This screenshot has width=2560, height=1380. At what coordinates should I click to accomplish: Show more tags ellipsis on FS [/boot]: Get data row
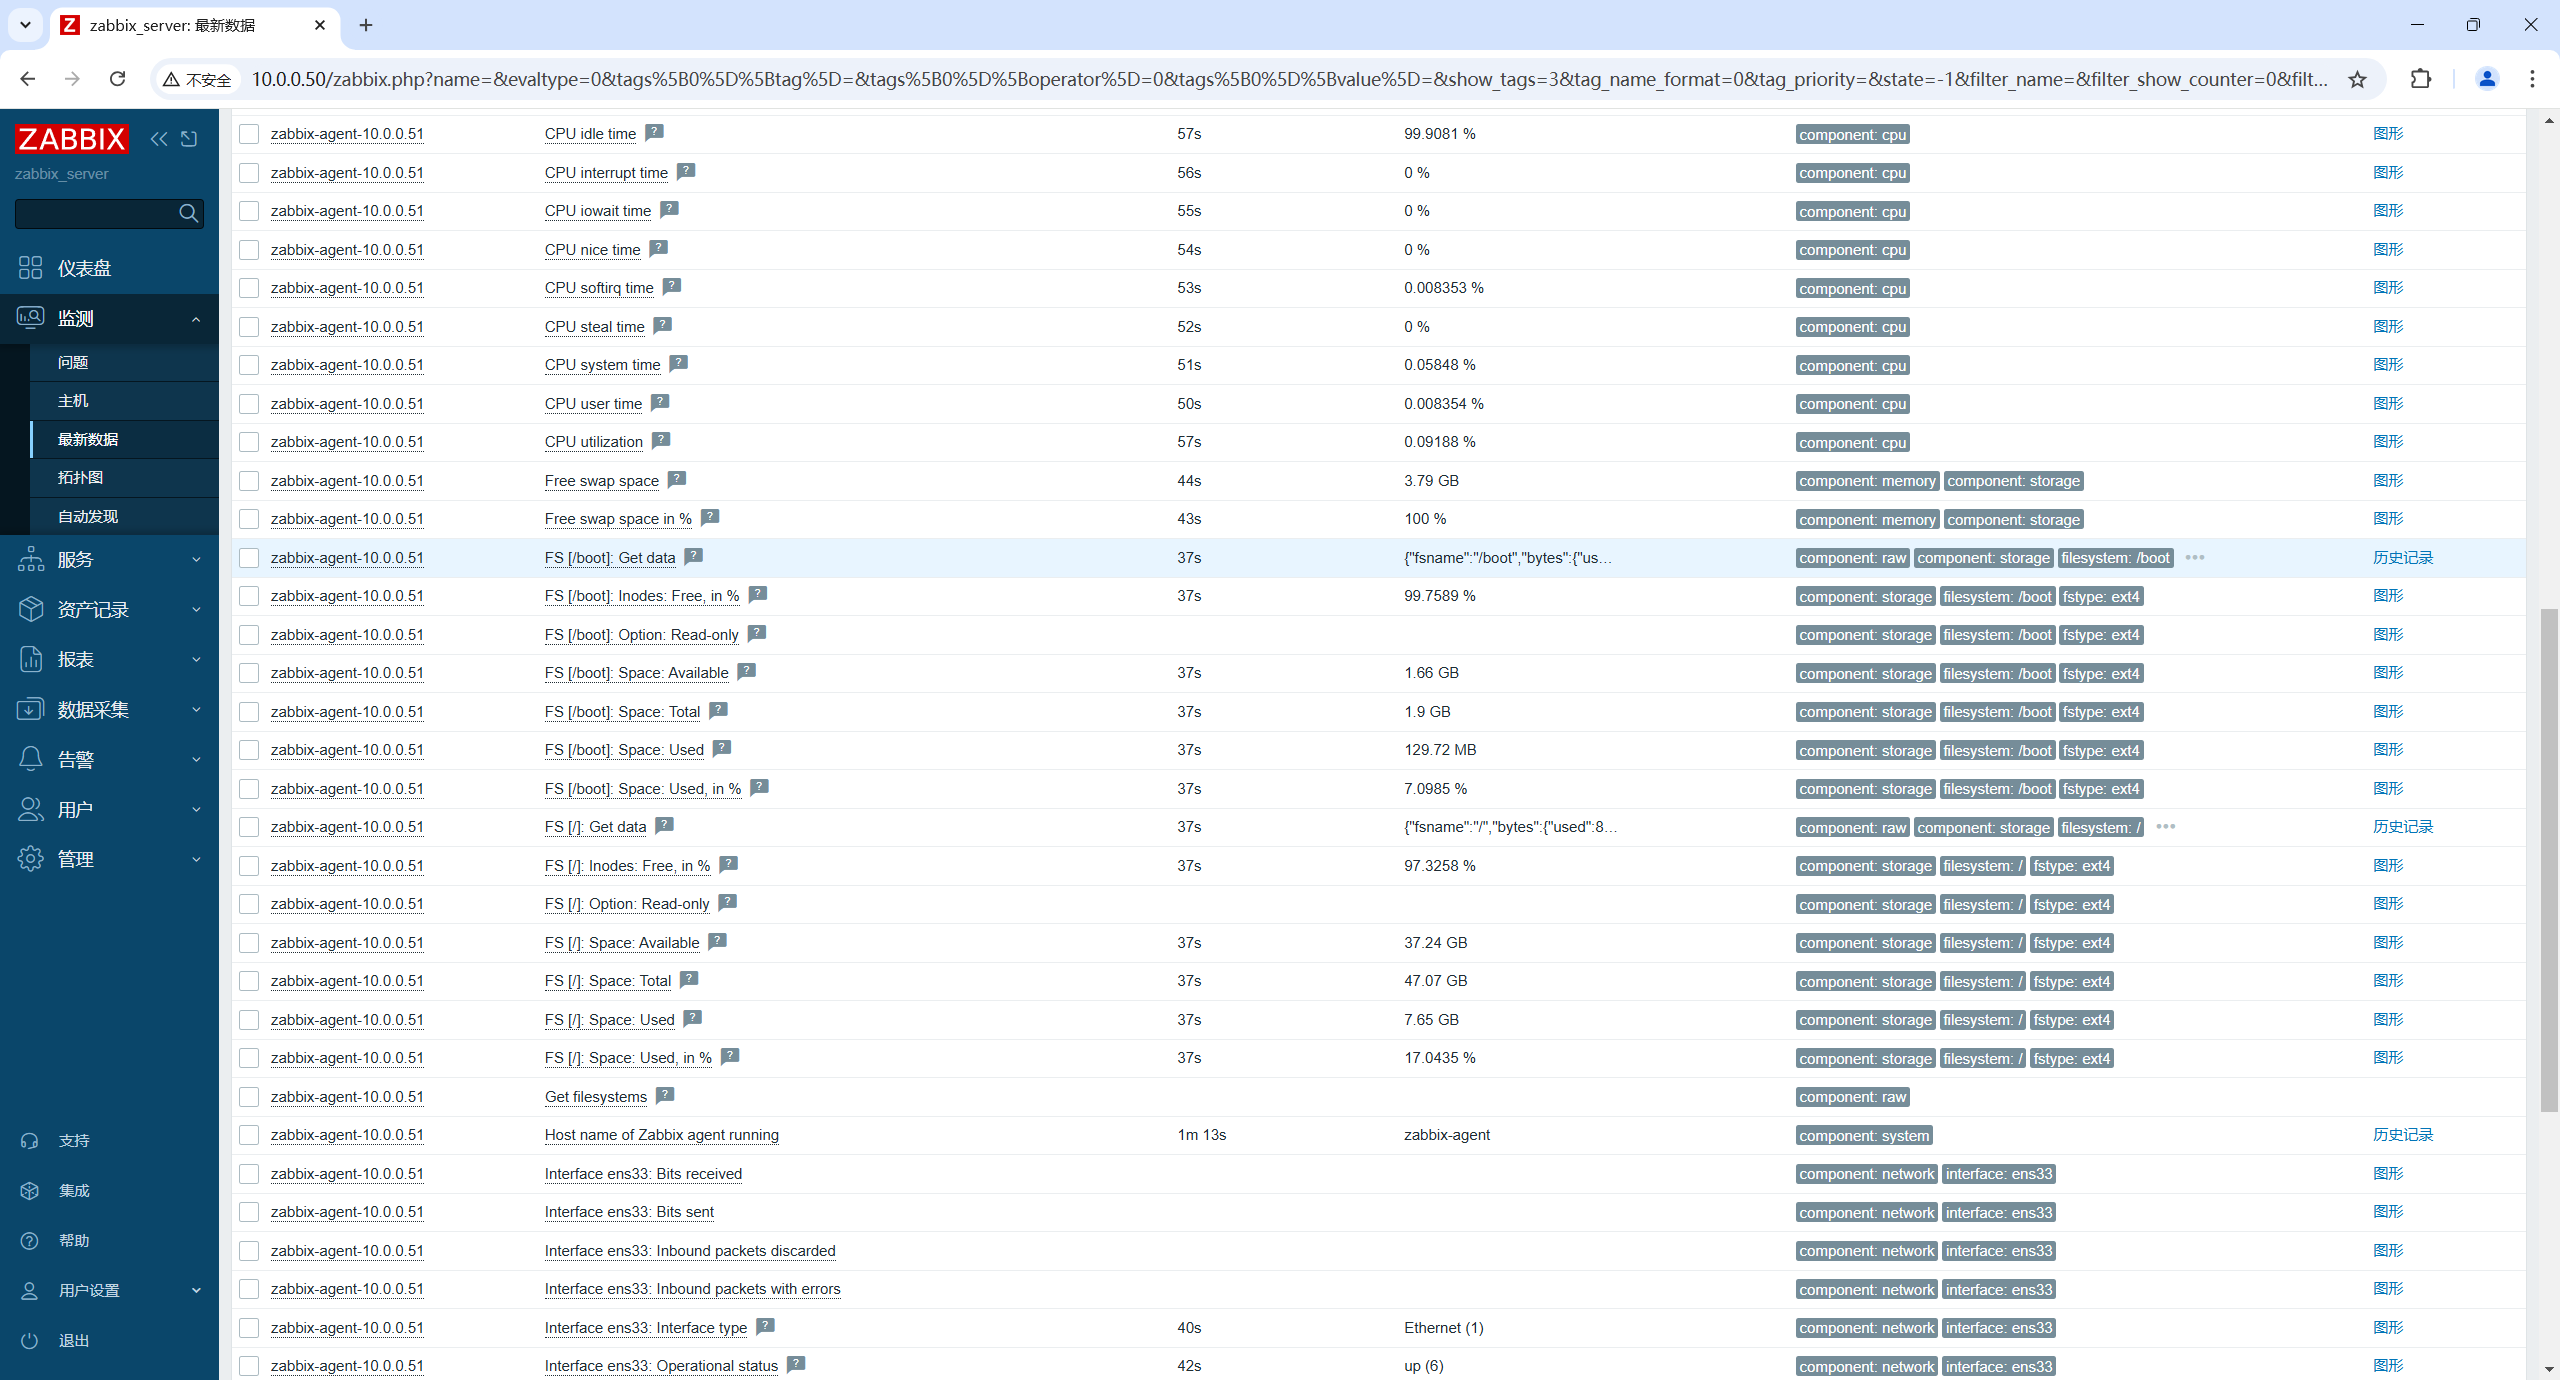[x=2194, y=557]
